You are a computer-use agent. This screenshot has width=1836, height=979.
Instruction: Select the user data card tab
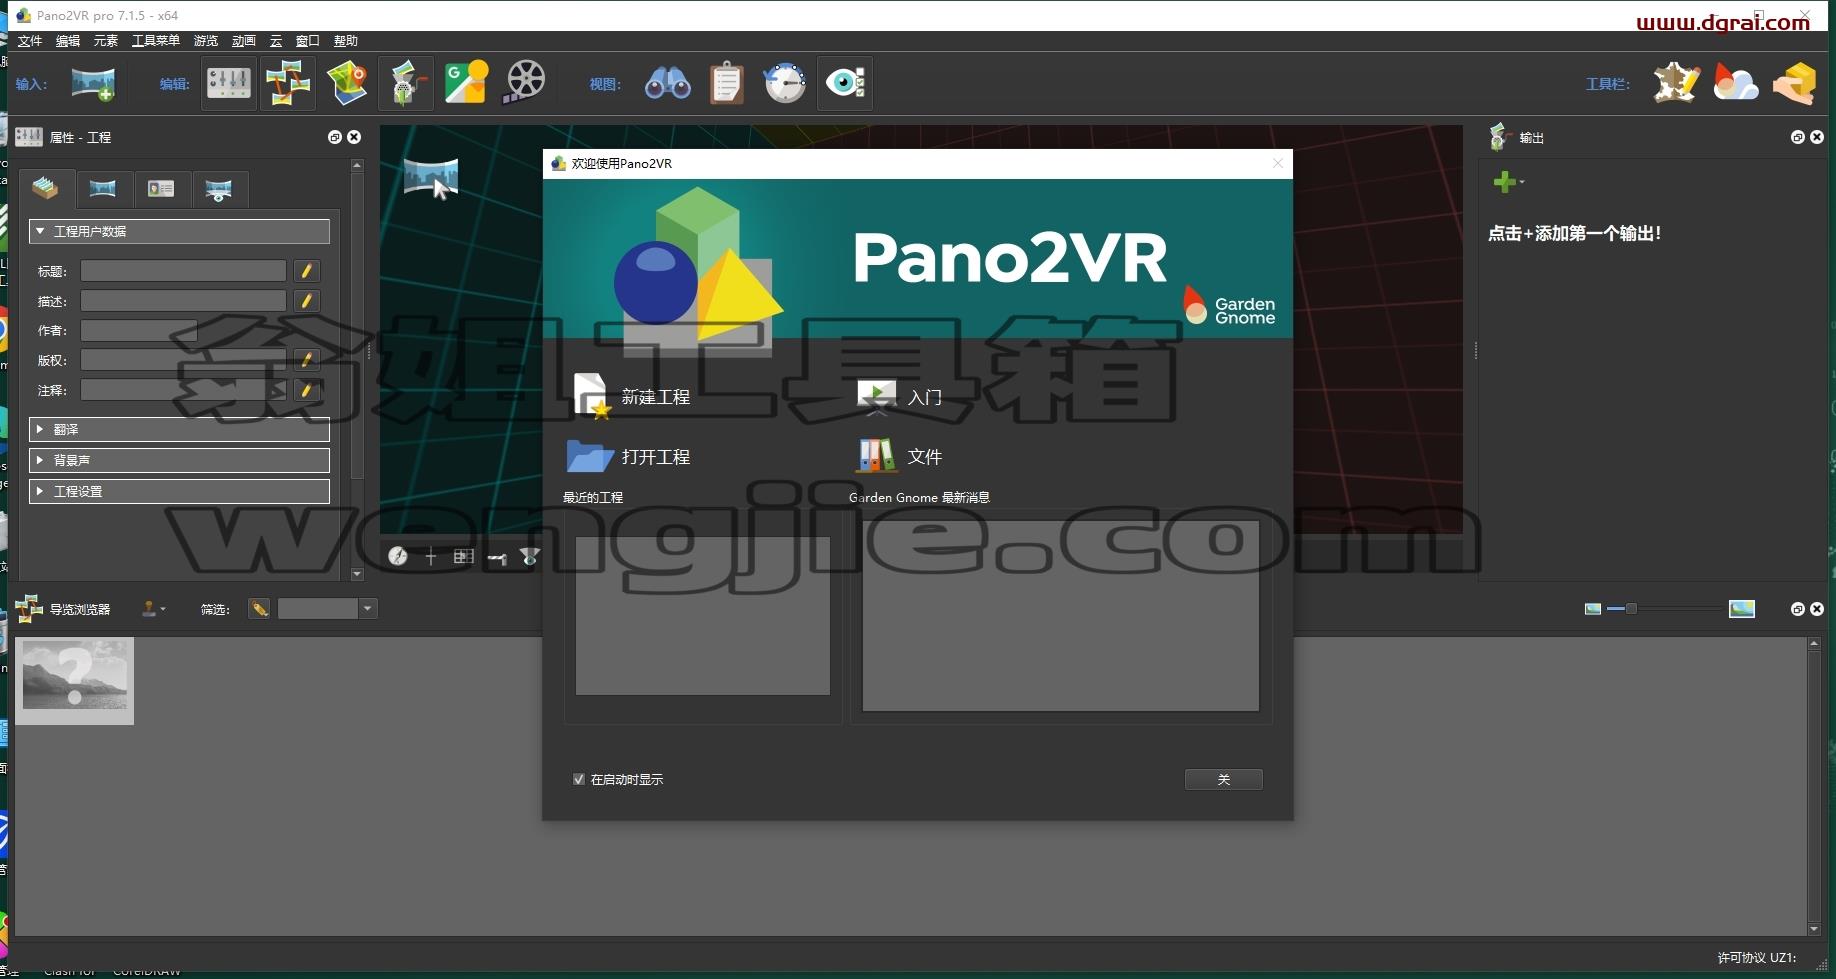[161, 189]
